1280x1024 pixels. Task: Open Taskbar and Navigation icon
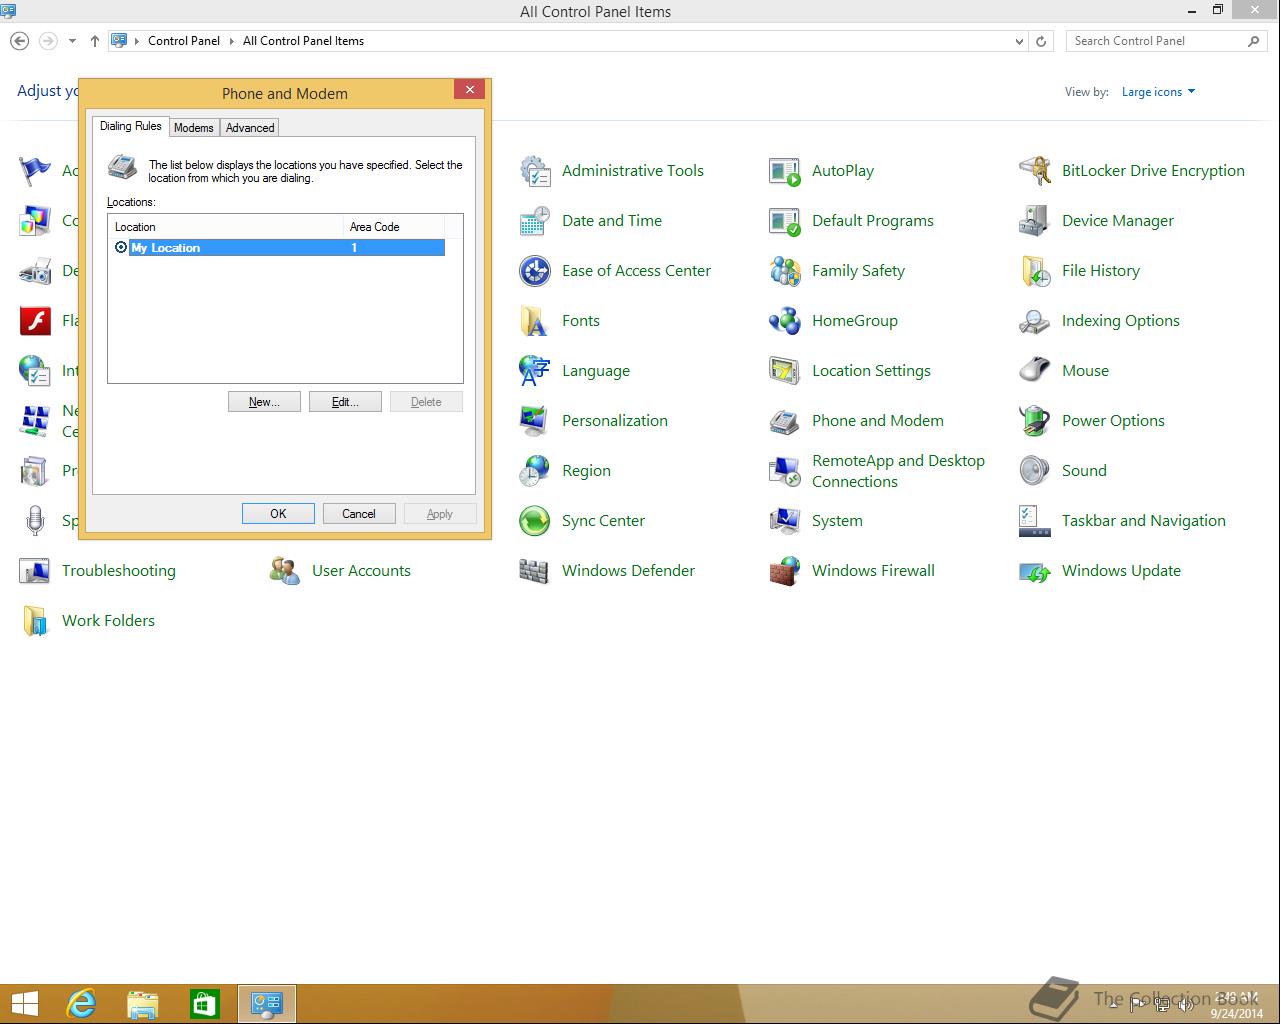[1035, 521]
